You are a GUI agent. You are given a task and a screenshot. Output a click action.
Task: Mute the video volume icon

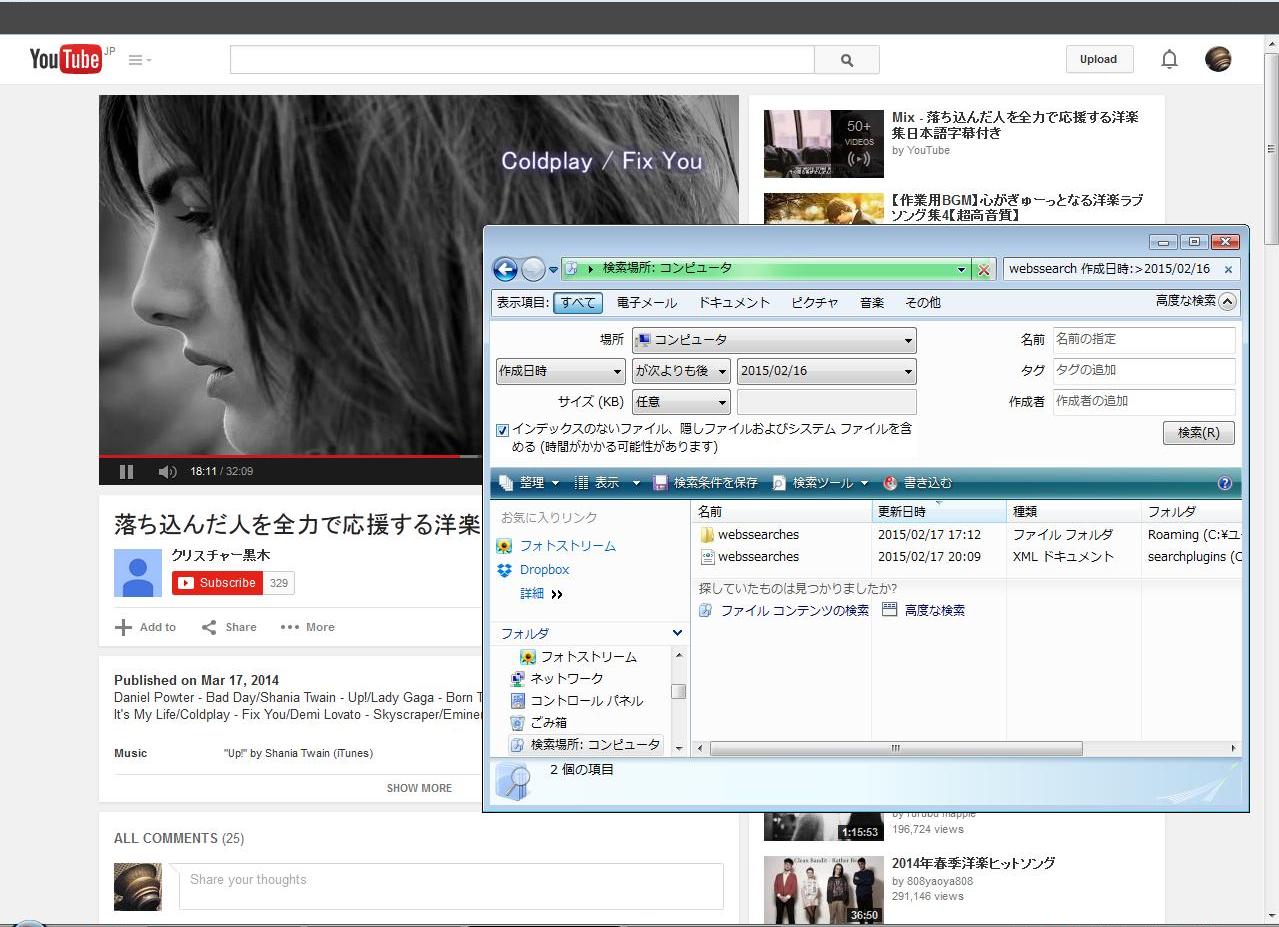pos(167,472)
